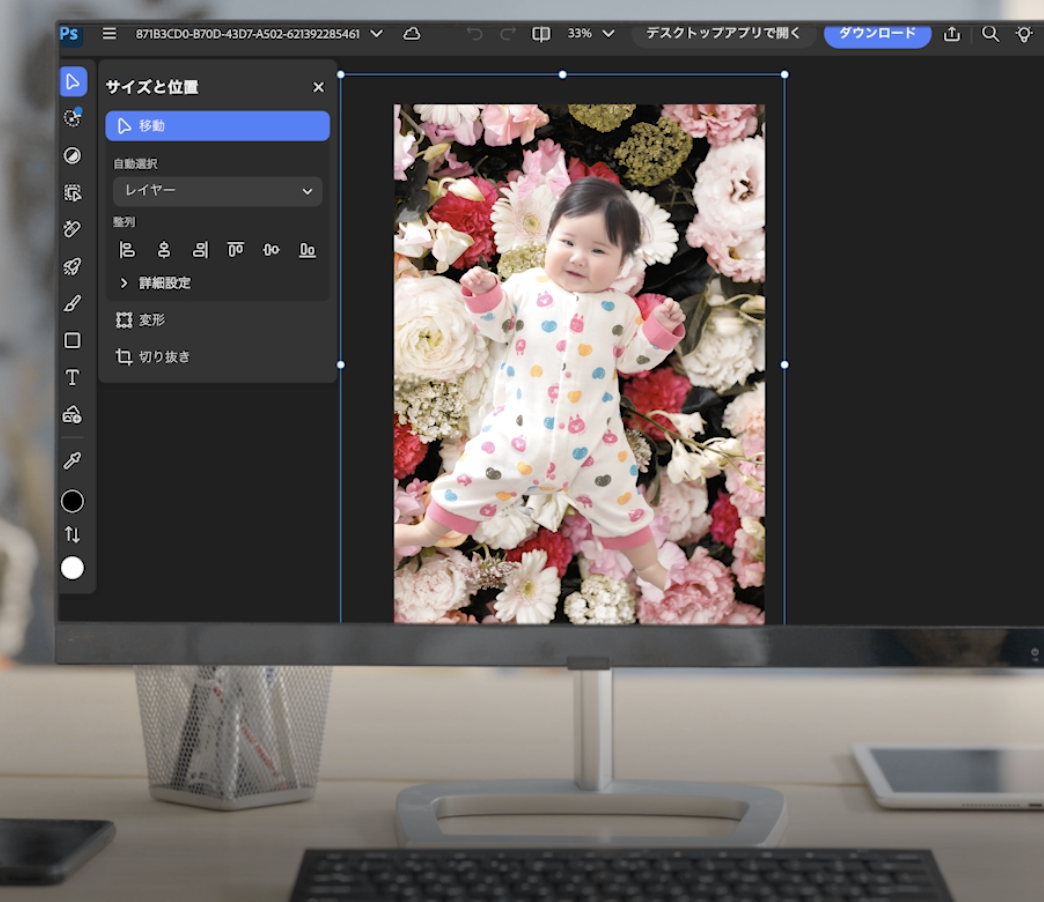Select the Rectangle shape tool
Screen dimensions: 1044x902
coord(72,341)
